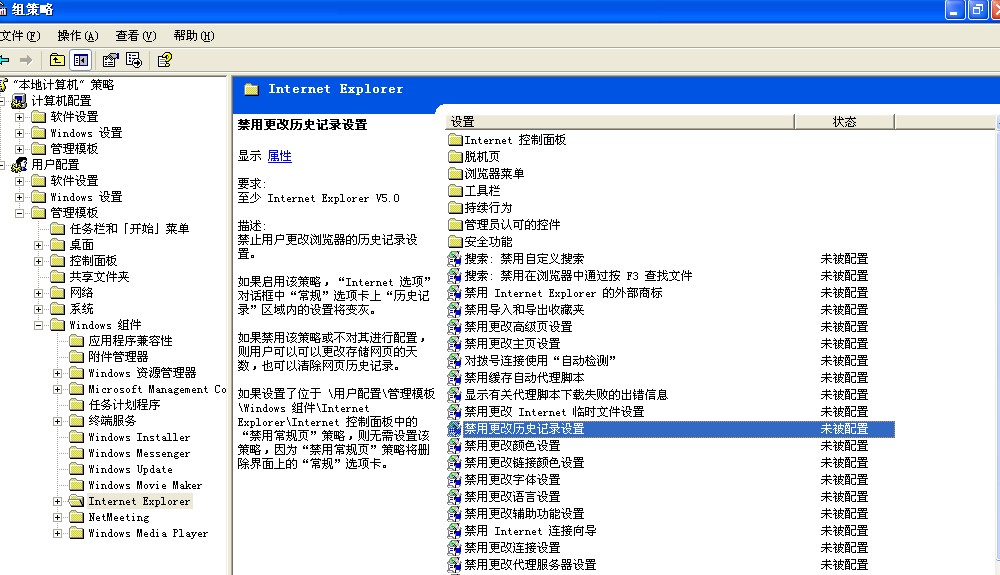Screen dimensions: 1000x575
Task: Click the Forward arrow toolbar icon
Action: pyautogui.click(x=26, y=60)
